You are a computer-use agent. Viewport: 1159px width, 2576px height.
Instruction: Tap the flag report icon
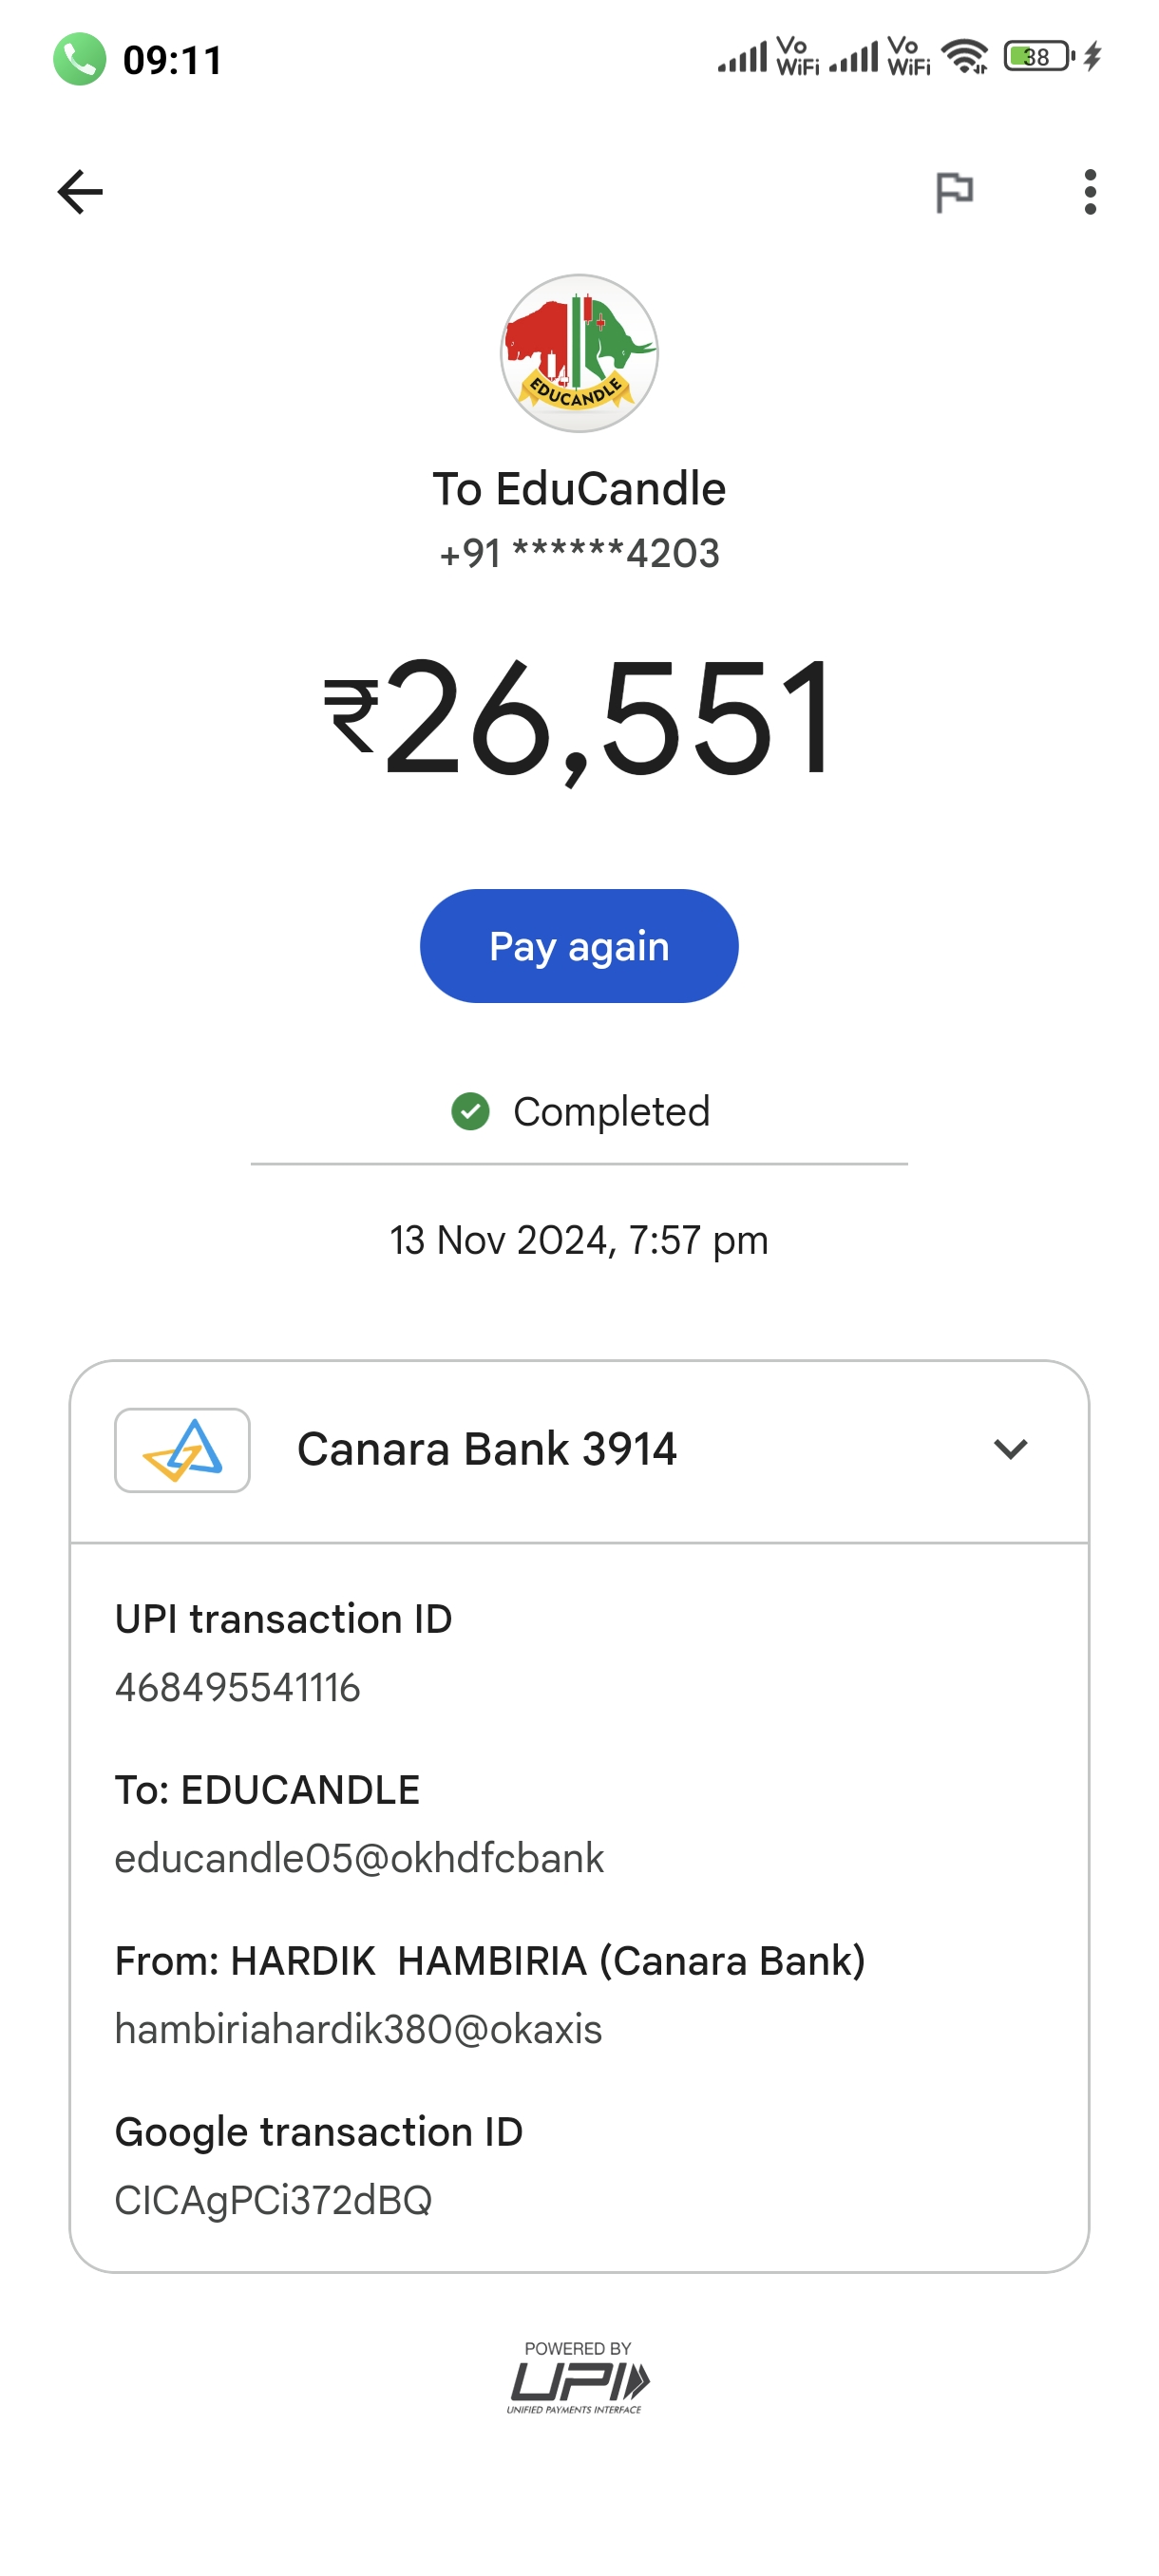point(954,192)
